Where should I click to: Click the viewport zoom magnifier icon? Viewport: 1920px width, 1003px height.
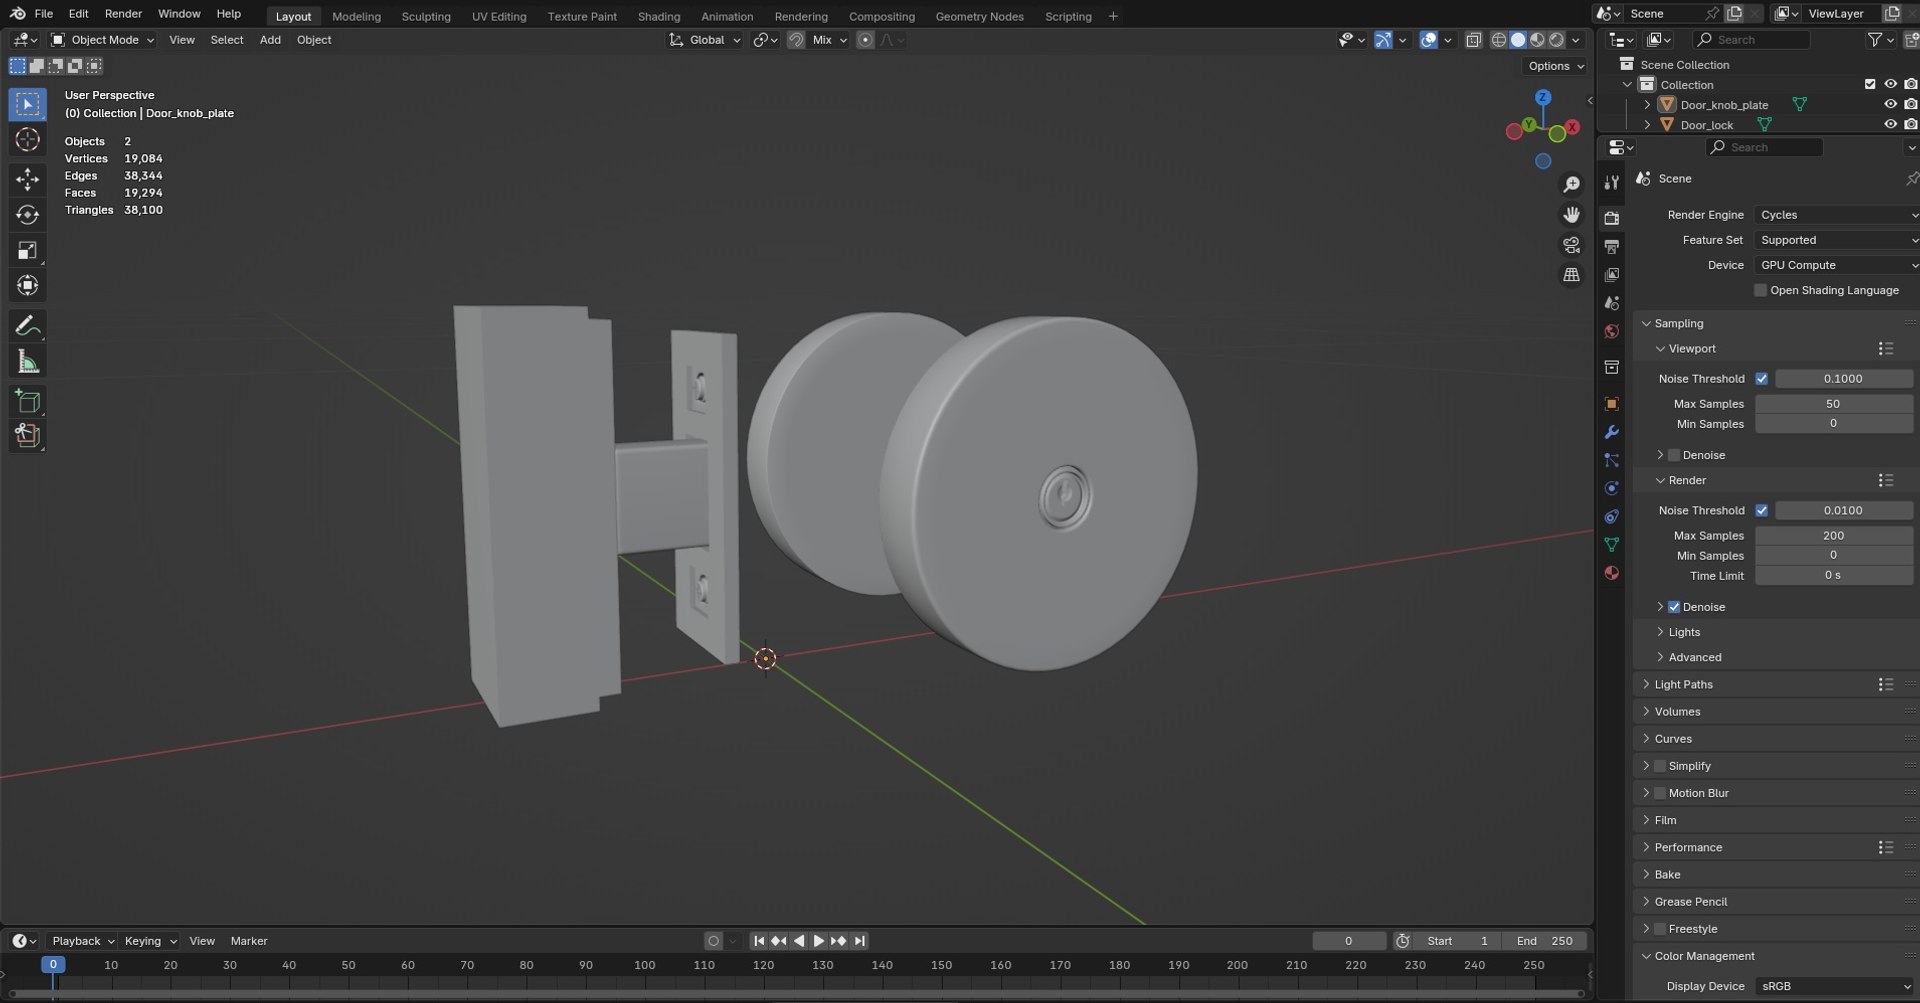[1572, 185]
